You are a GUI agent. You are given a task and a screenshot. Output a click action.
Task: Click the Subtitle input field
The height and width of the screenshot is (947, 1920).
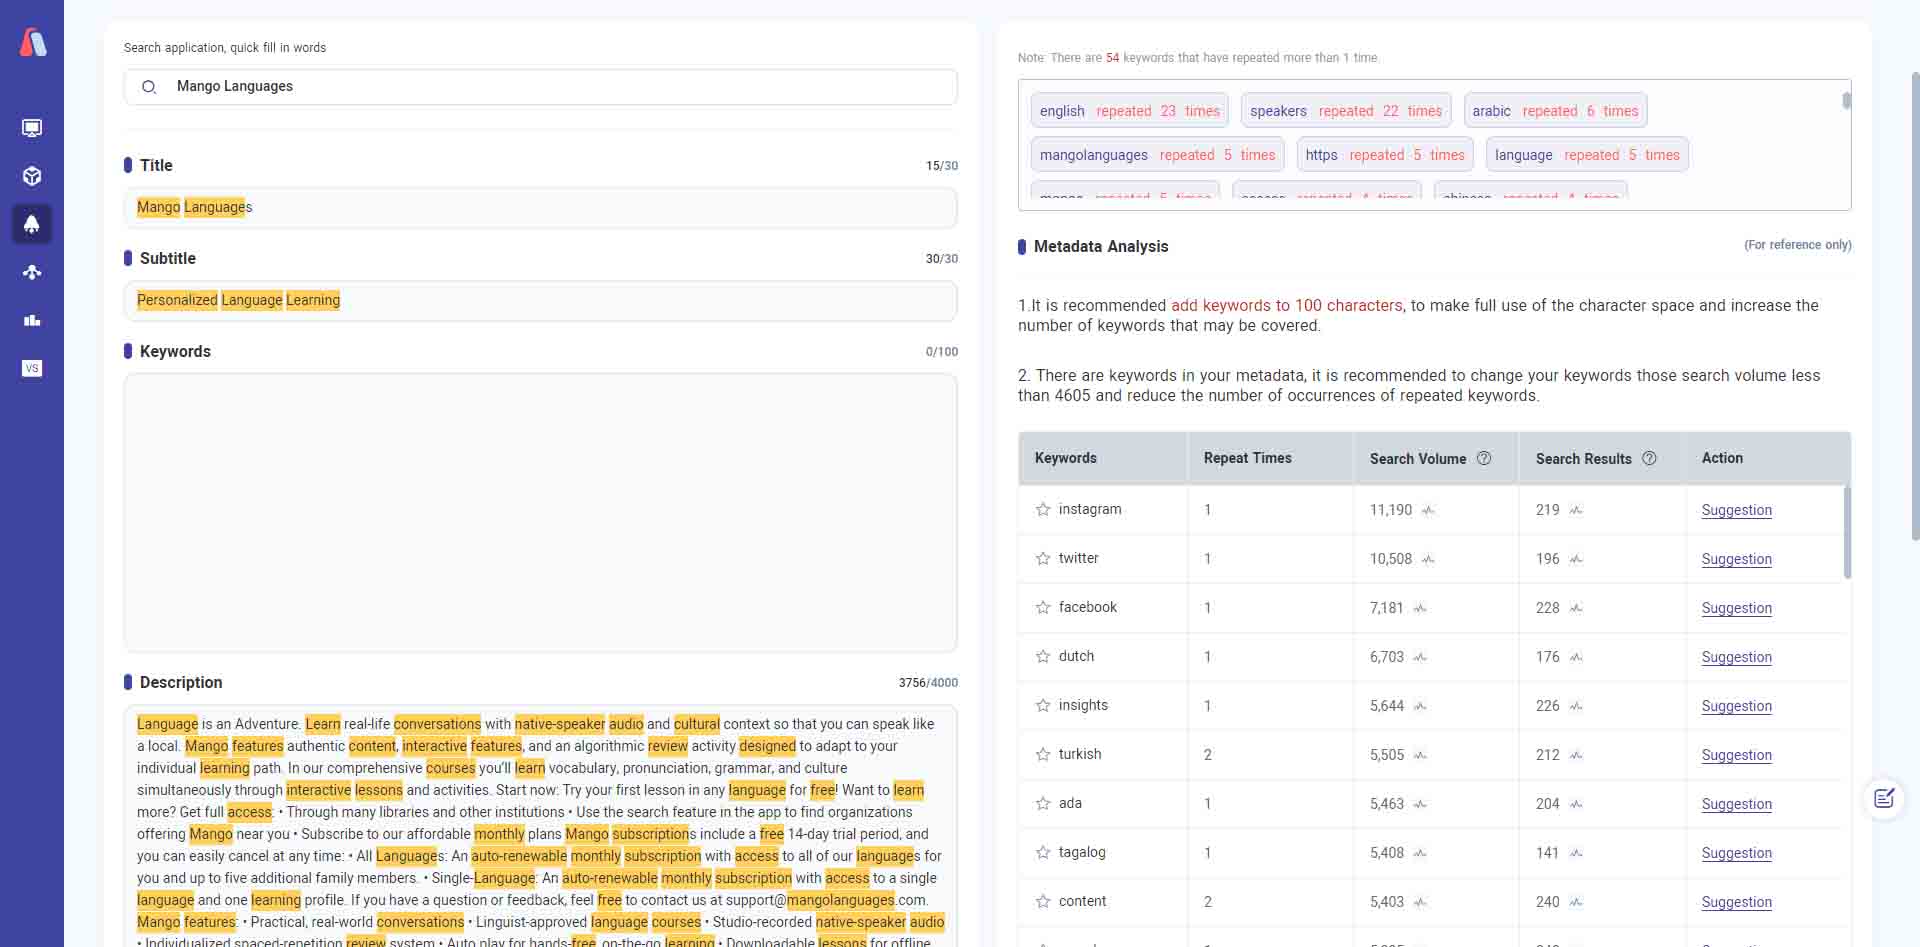(540, 301)
